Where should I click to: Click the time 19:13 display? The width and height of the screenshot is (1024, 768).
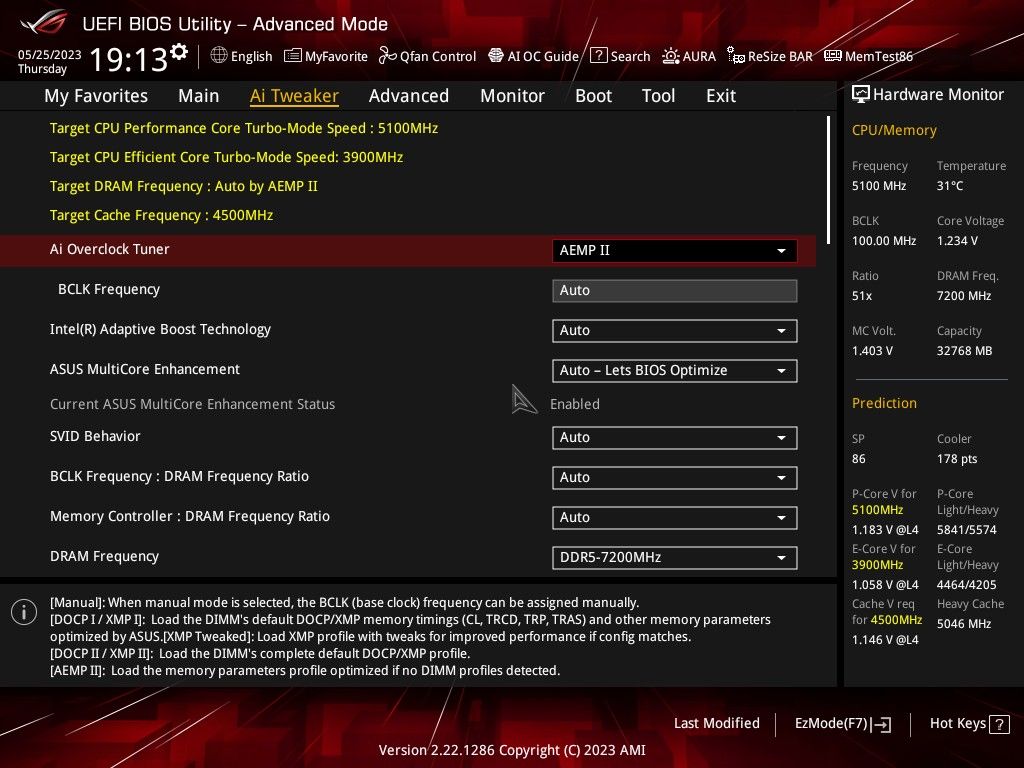[x=129, y=59]
